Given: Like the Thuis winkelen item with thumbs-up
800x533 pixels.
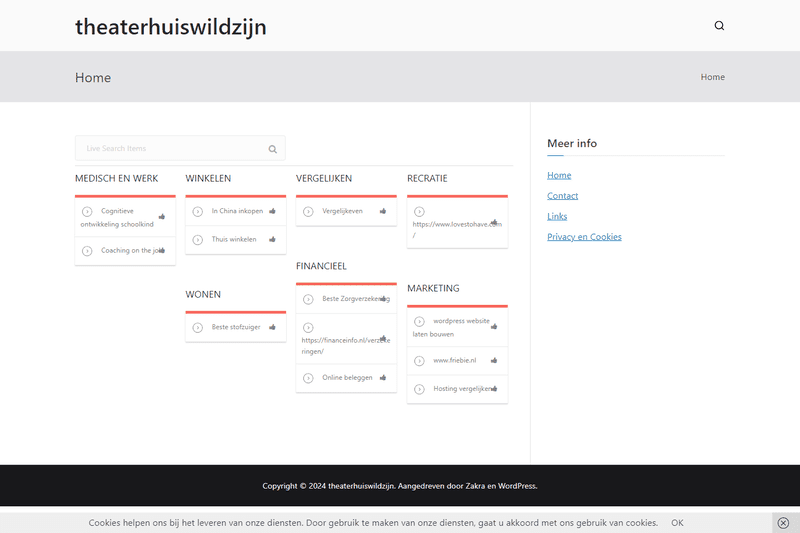Looking at the screenshot, I should tap(272, 239).
